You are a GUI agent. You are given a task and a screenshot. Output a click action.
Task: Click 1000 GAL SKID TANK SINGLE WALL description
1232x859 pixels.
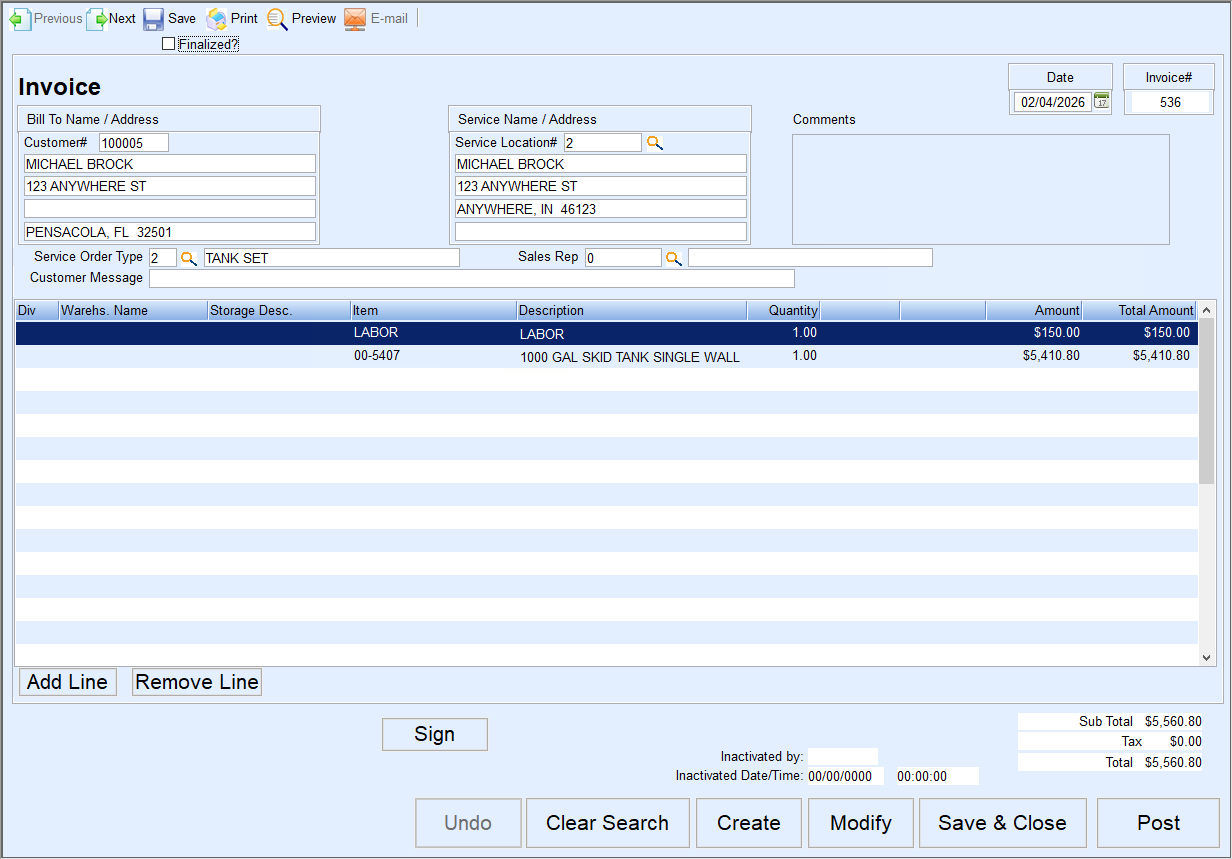click(x=630, y=357)
